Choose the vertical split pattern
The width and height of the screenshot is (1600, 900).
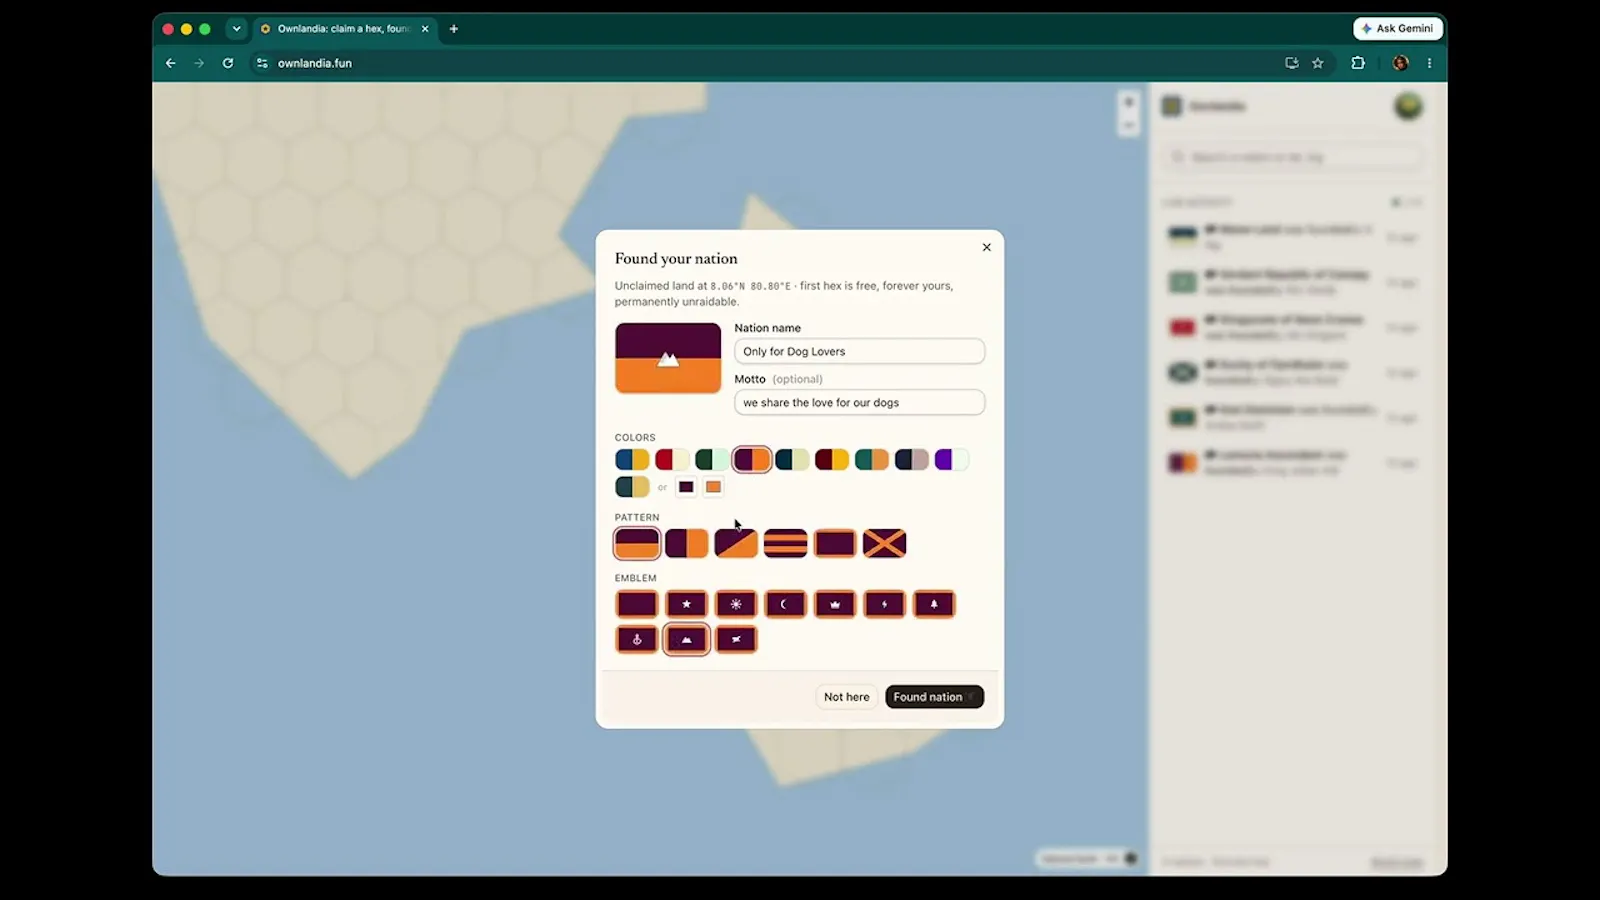click(686, 543)
